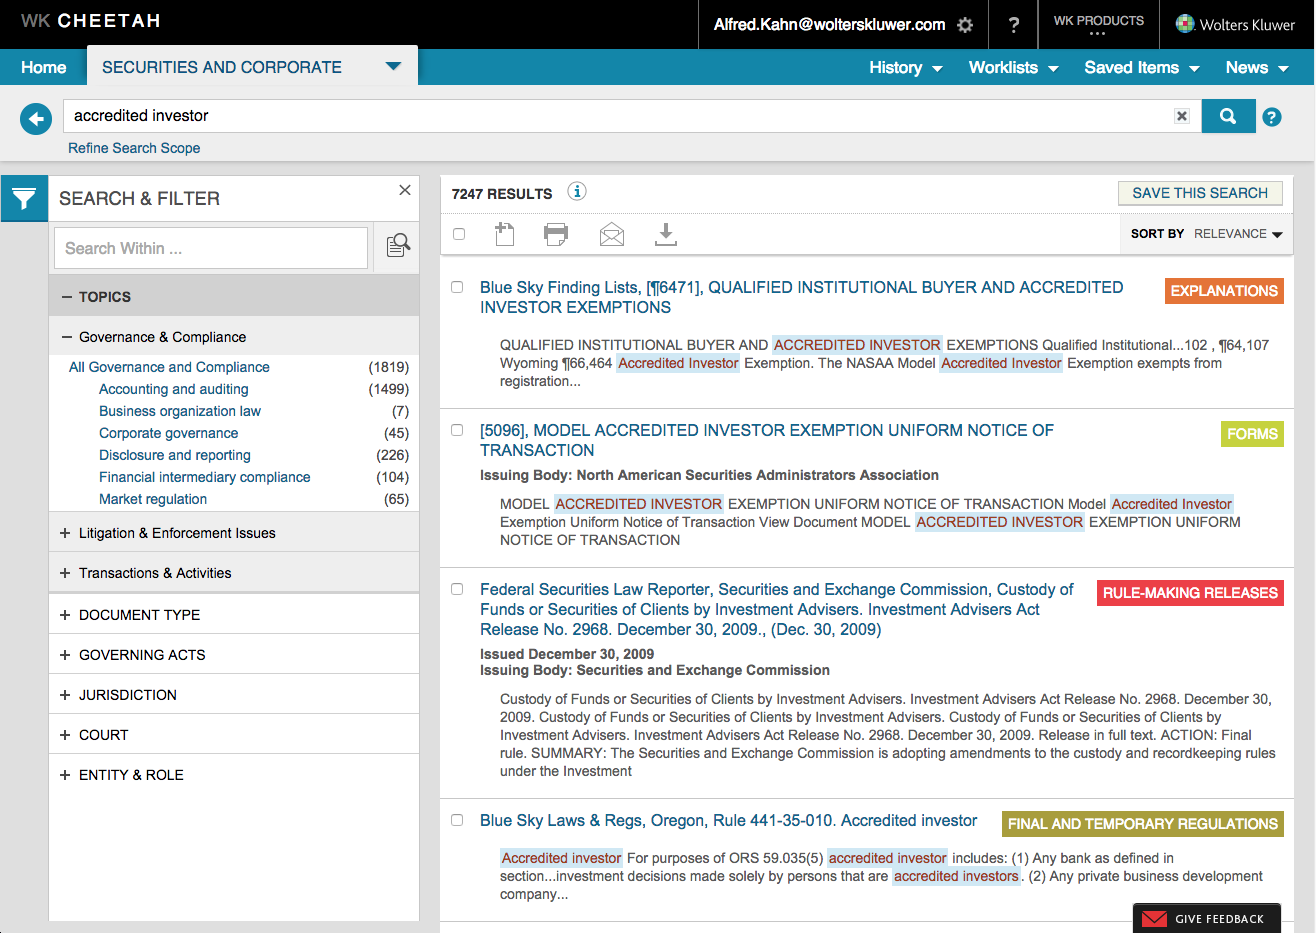This screenshot has height=933, width=1316.
Task: Open the Sort By Relevance dropdown
Action: pos(1237,234)
